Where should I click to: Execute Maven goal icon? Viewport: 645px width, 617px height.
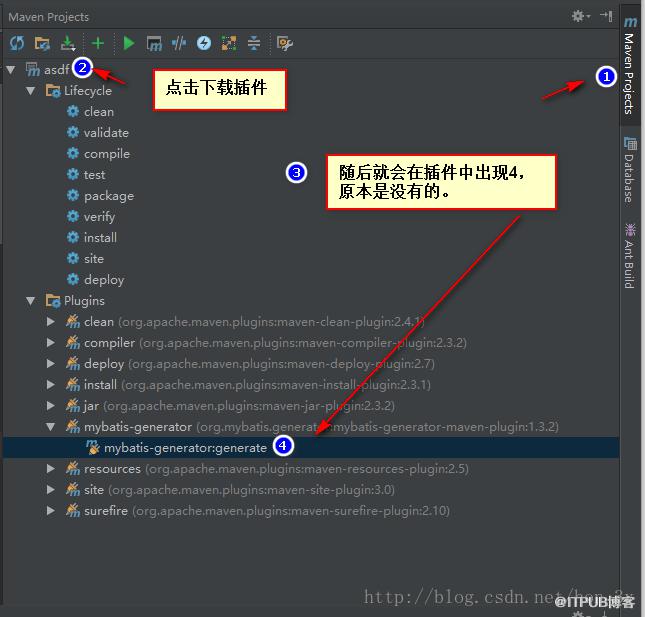coord(154,43)
